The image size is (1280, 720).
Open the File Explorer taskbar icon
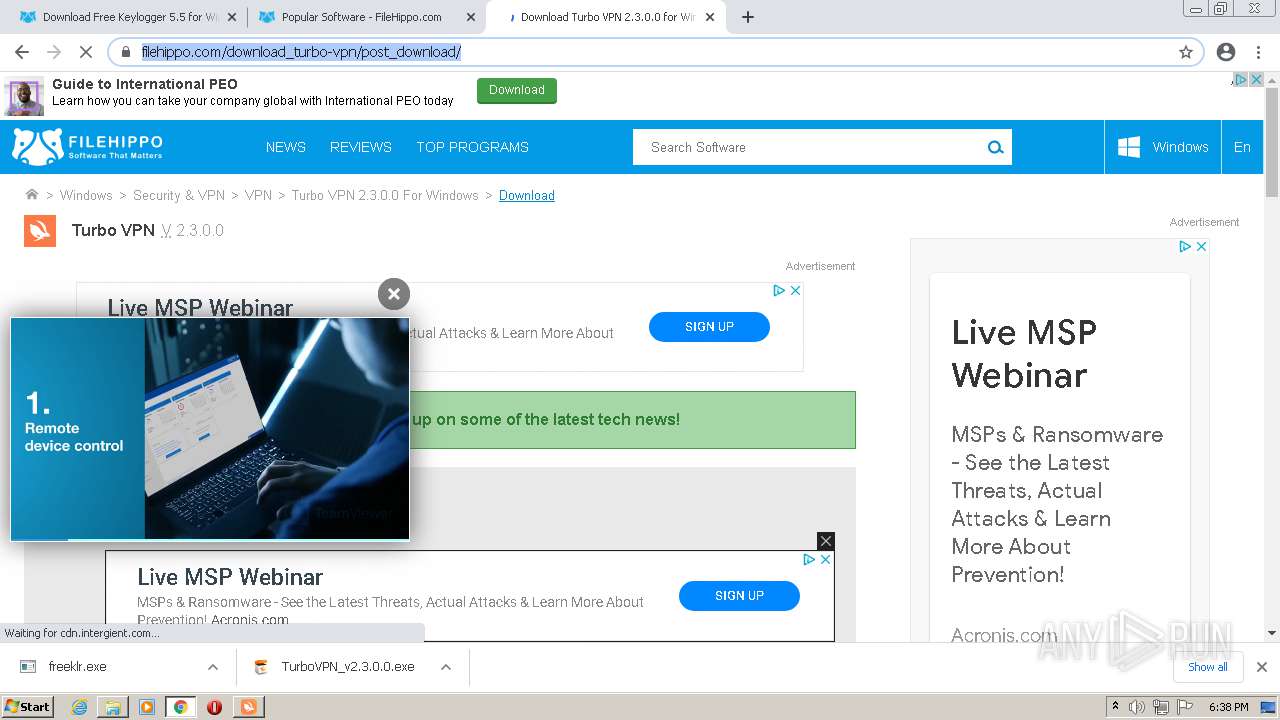[x=113, y=707]
